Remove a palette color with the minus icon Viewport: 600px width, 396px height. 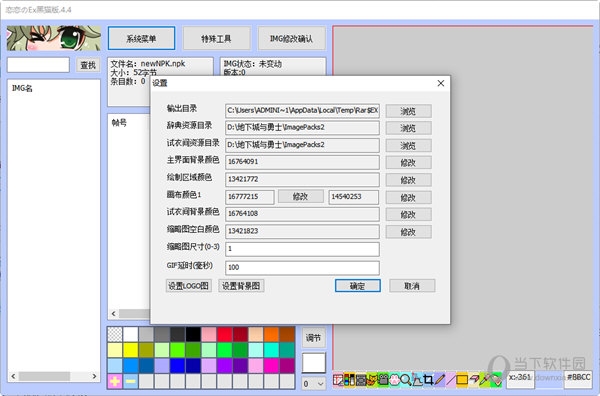pos(130,381)
